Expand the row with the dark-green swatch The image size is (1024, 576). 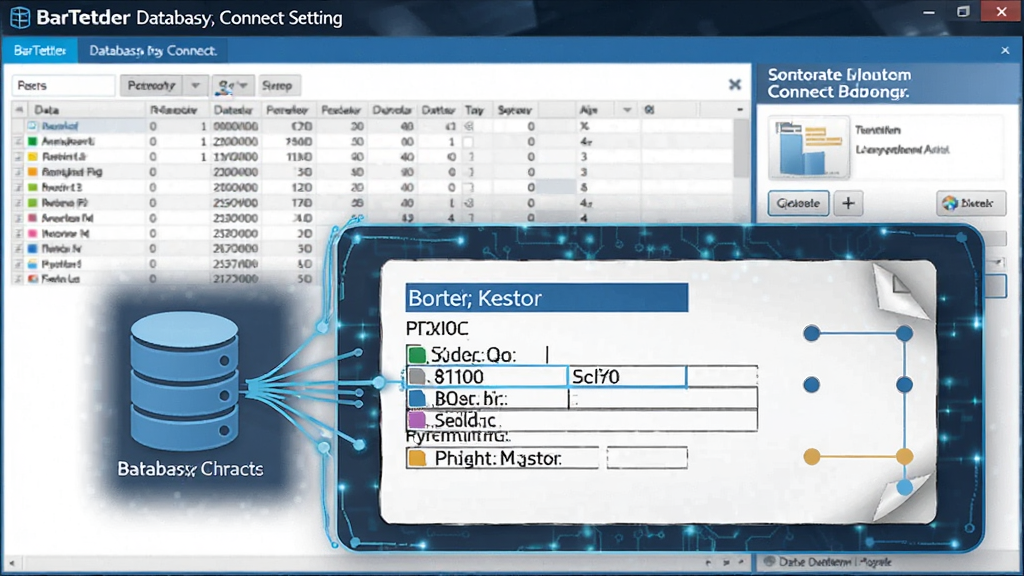(x=18, y=141)
